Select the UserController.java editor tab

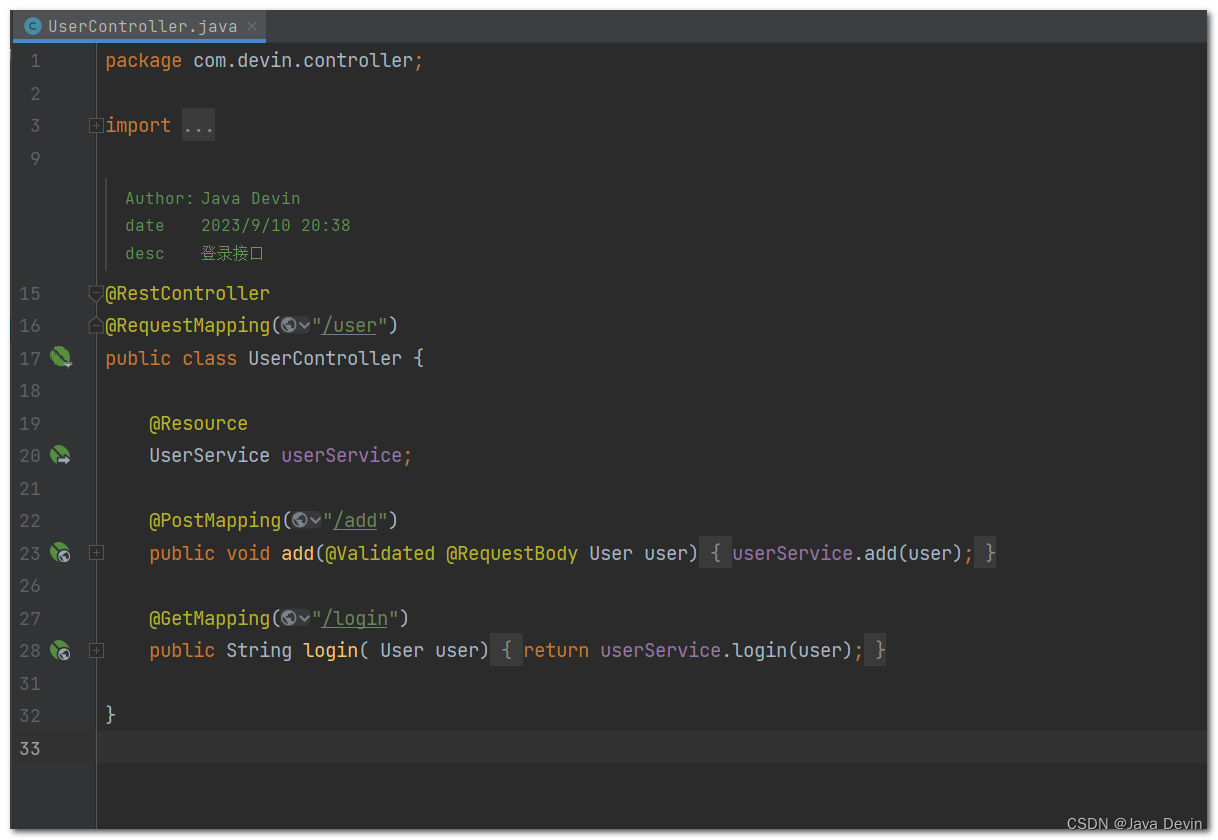(x=139, y=27)
